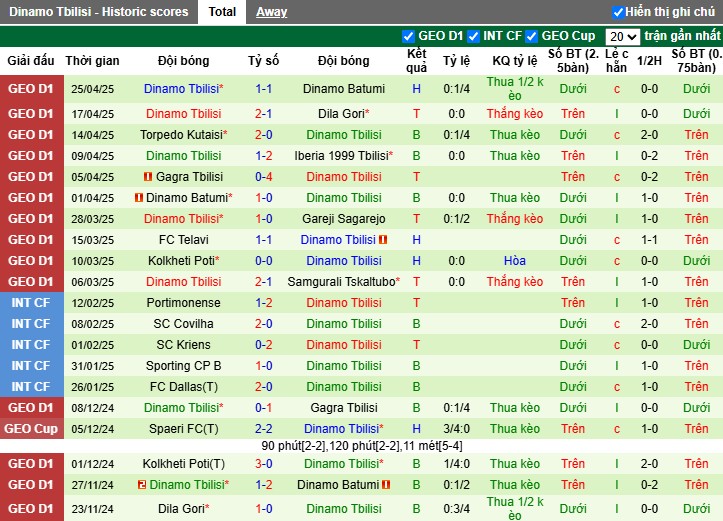Open the Away tab

pos(272,12)
